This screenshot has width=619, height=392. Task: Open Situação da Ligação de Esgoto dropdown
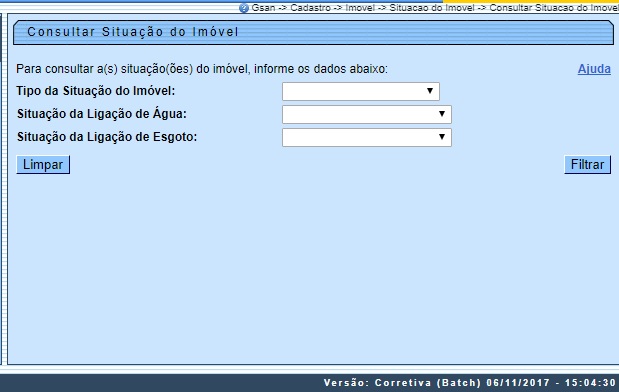click(x=367, y=137)
